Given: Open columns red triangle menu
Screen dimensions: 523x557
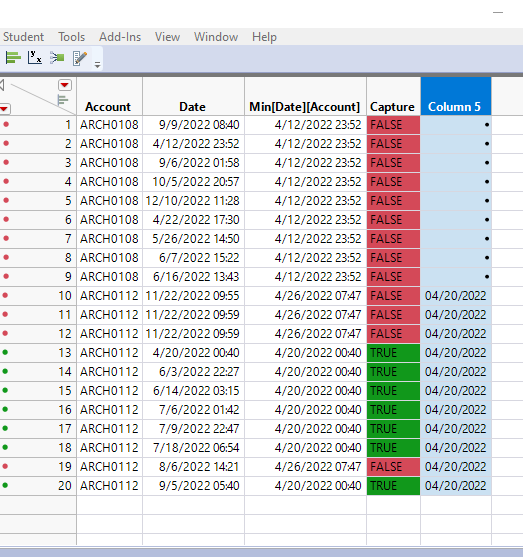Looking at the screenshot, I should (65, 85).
